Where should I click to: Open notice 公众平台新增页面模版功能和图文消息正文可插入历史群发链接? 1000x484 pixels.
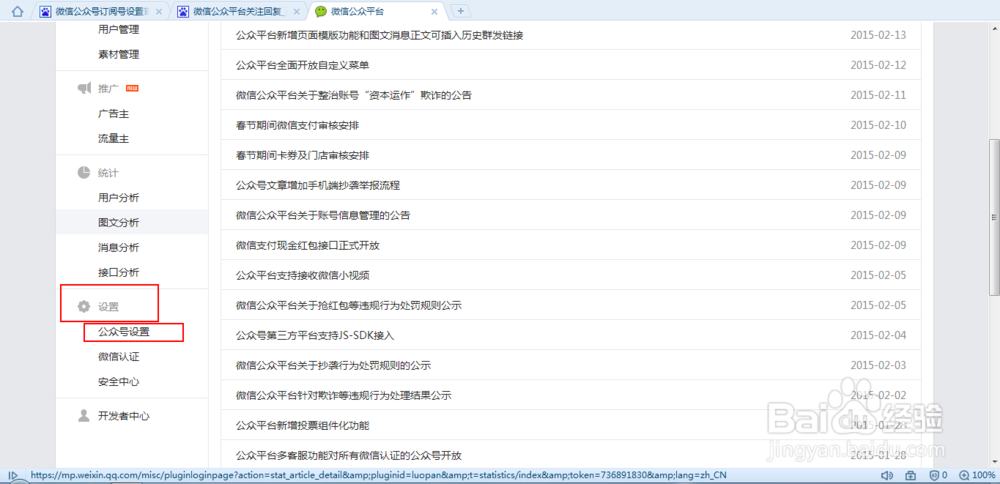click(379, 35)
